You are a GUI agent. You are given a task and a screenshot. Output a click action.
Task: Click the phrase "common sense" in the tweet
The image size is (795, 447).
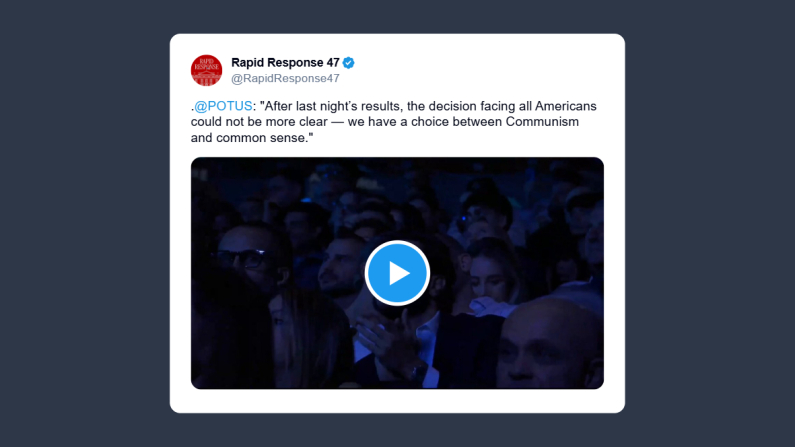point(261,138)
